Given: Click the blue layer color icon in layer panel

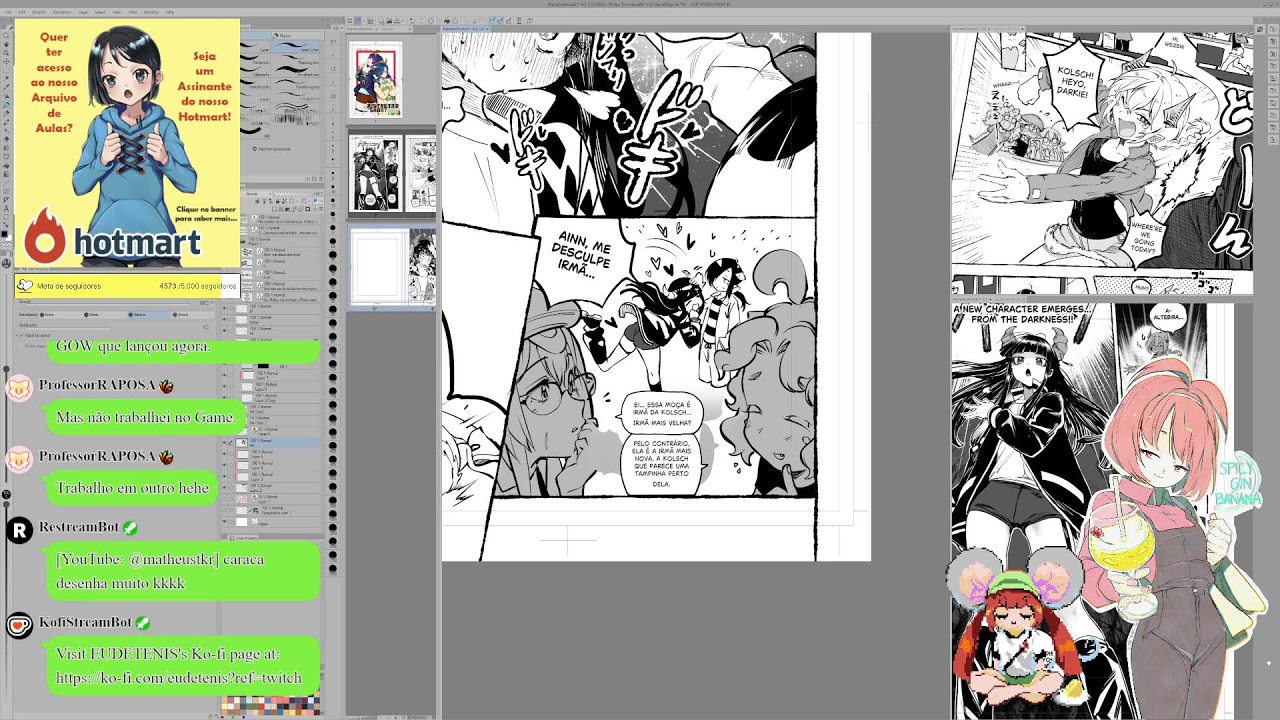Looking at the screenshot, I should coord(316,201).
